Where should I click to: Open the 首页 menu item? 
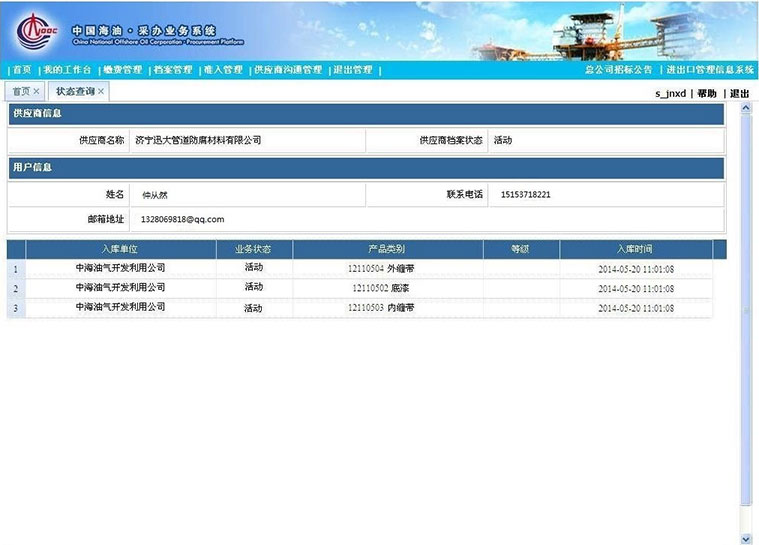21,70
